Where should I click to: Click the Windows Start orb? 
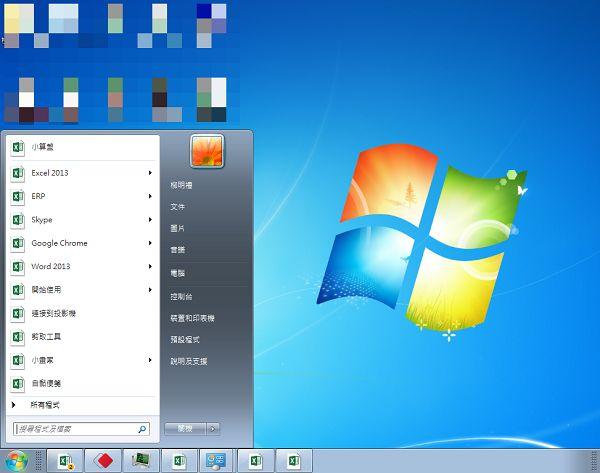point(17,461)
